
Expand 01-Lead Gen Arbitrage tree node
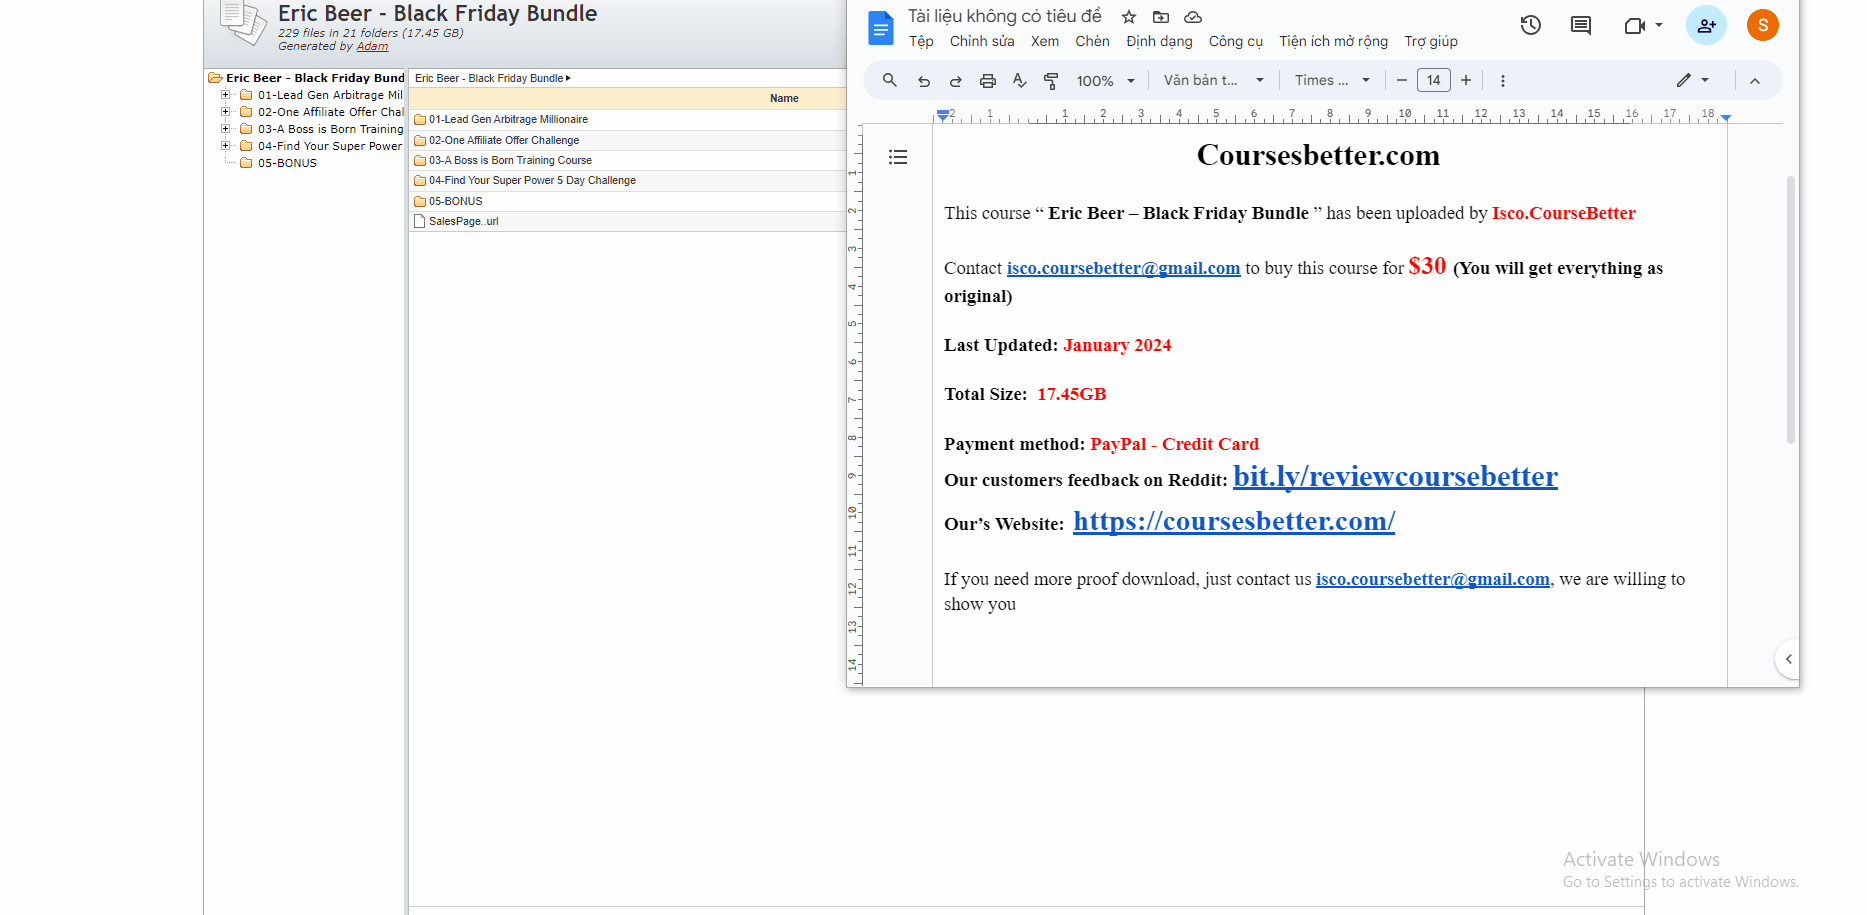click(x=226, y=95)
